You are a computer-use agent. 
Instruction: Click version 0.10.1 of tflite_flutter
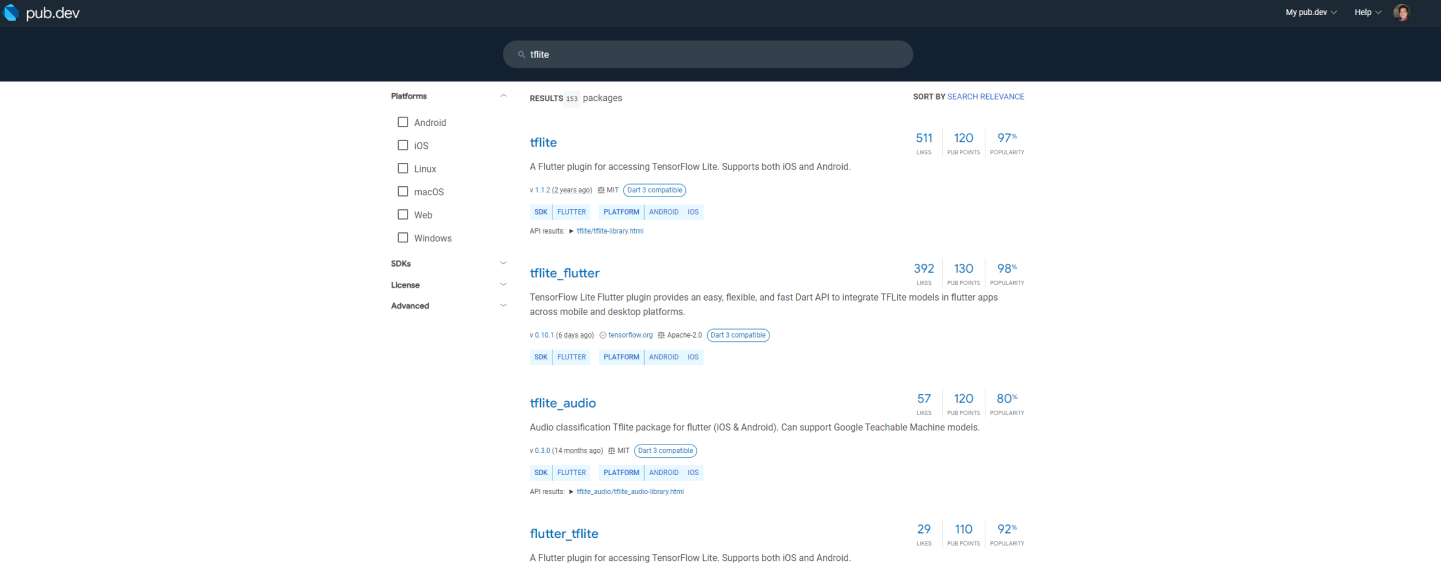pyautogui.click(x=544, y=335)
